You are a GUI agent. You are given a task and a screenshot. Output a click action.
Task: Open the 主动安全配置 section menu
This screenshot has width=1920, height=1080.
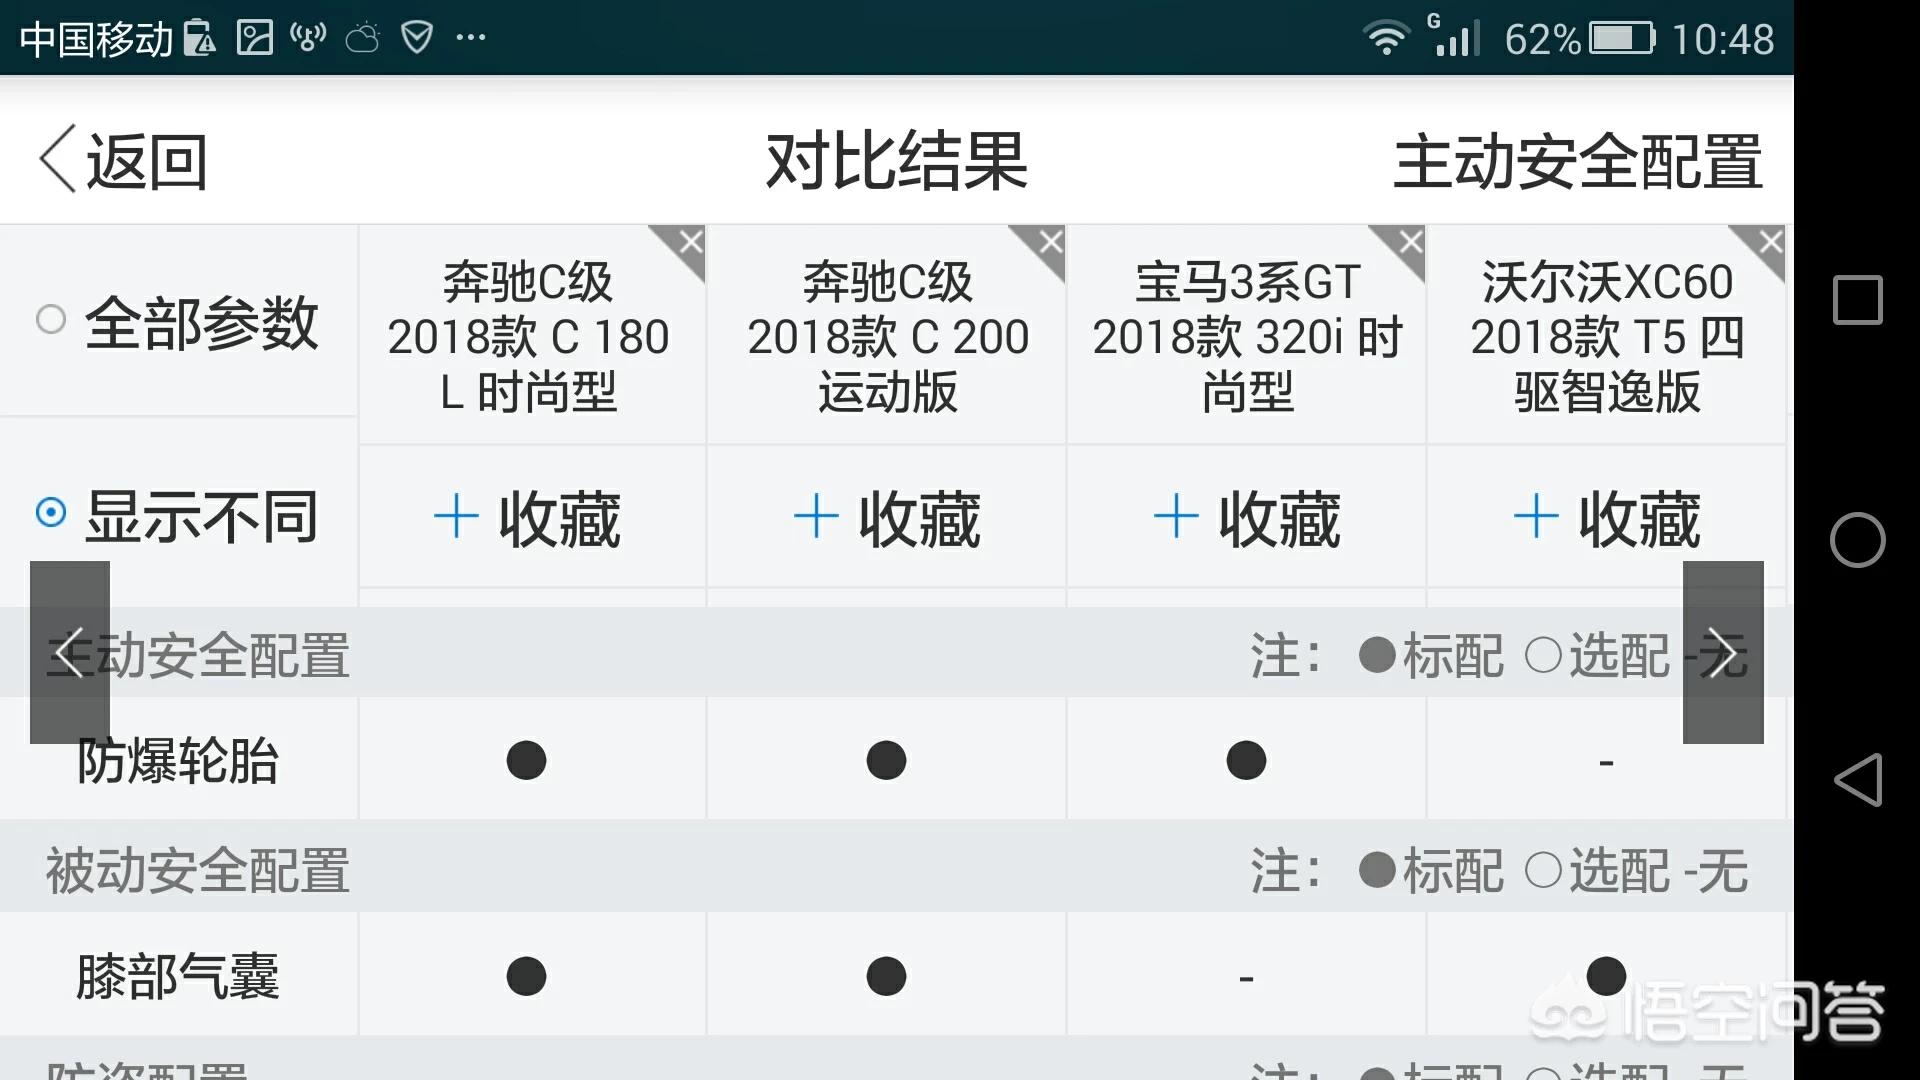coord(1577,162)
